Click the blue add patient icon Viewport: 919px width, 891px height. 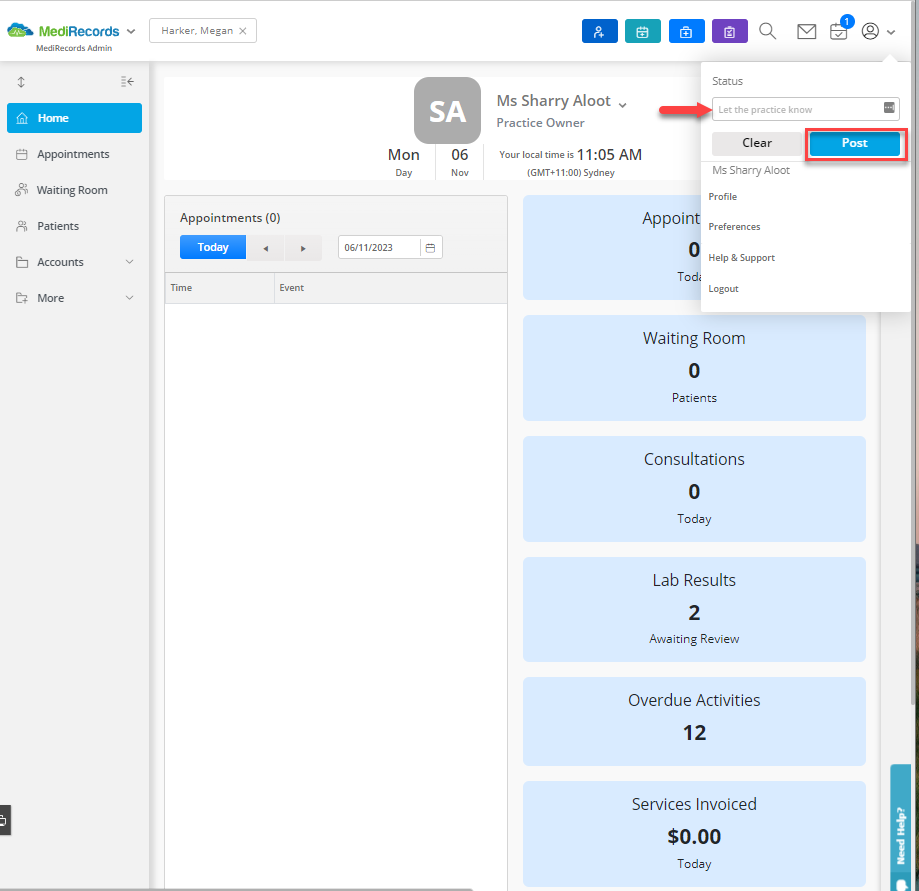tap(599, 32)
